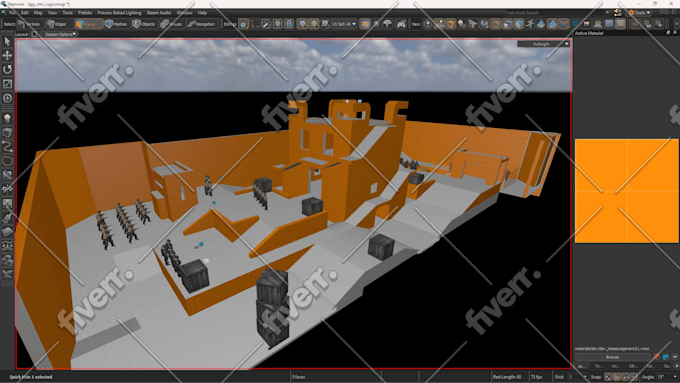Pick the Block cube tool

pos(7,132)
